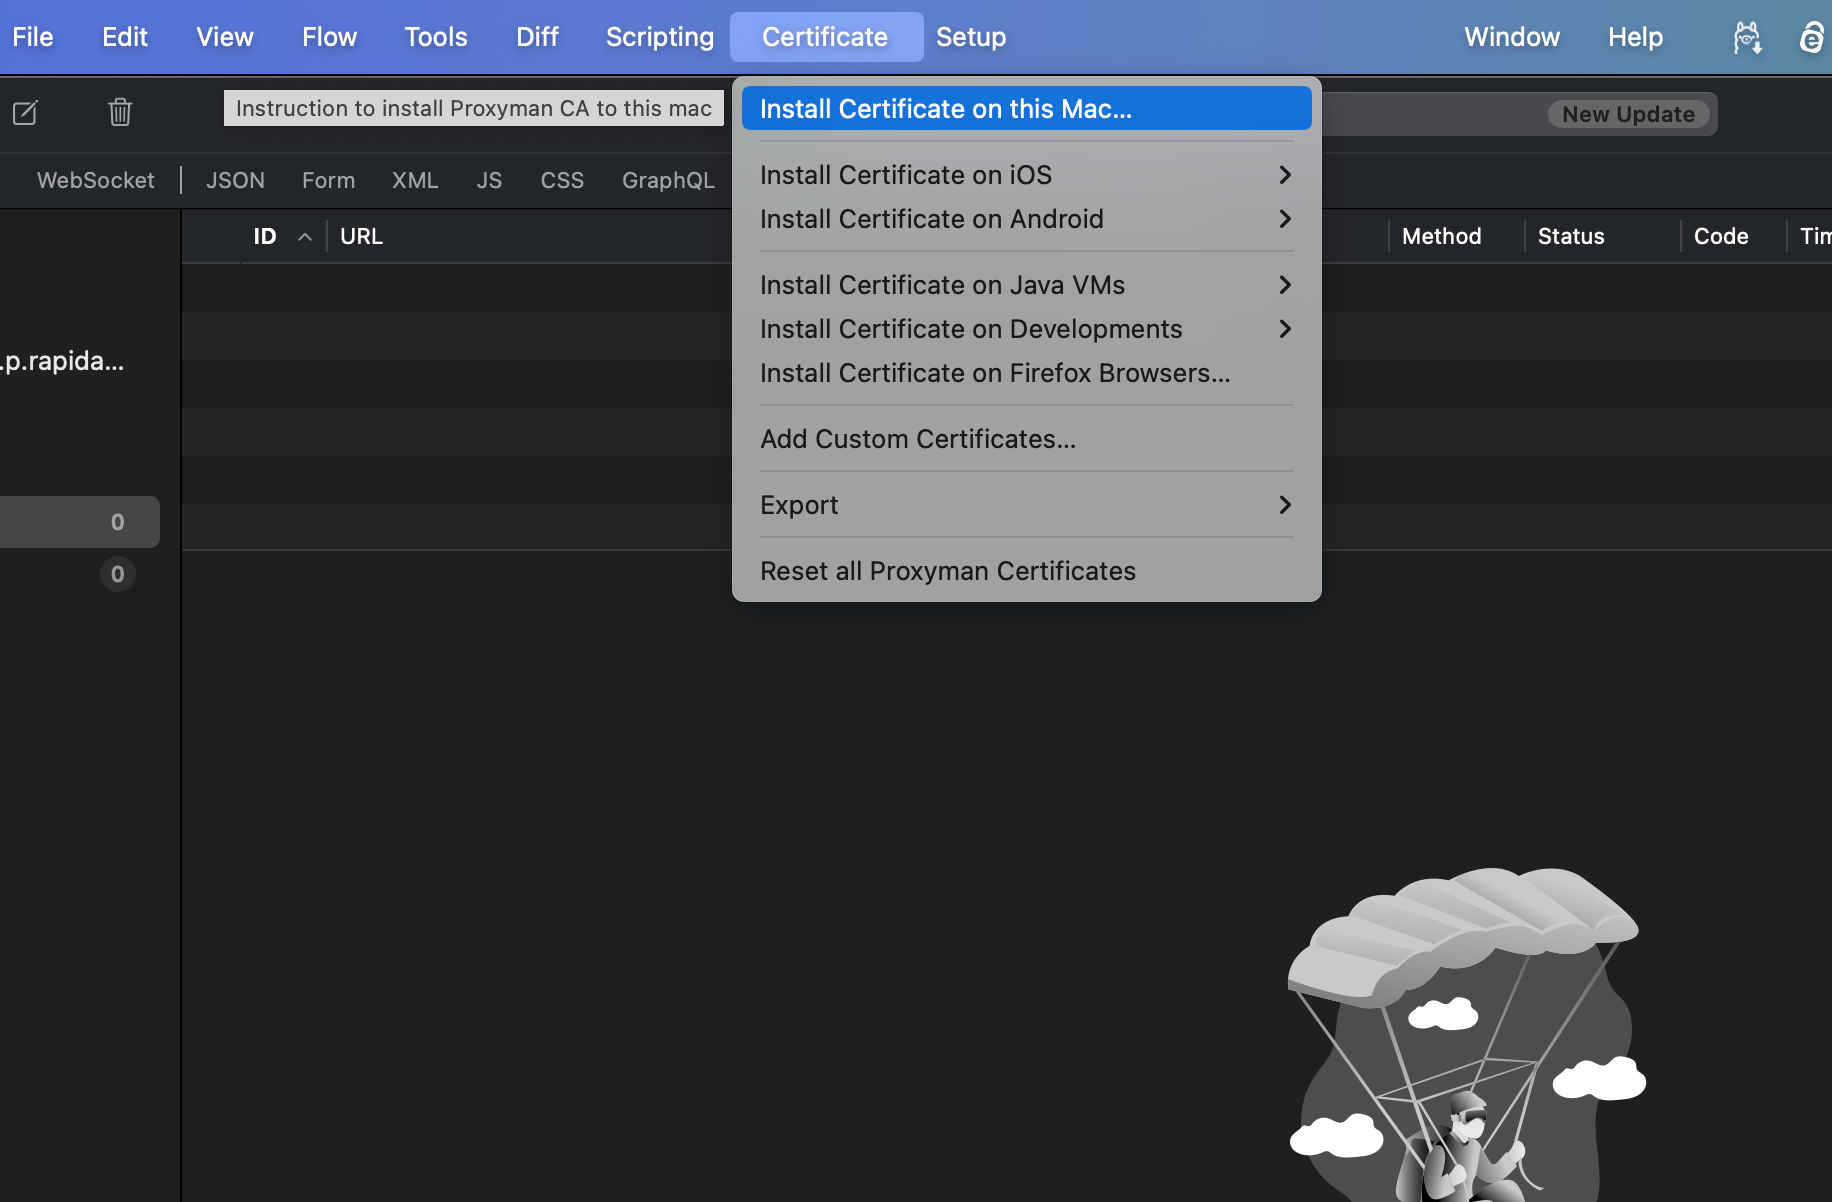Viewport: 1832px width, 1202px height.
Task: Open the Scripting menu
Action: click(660, 37)
